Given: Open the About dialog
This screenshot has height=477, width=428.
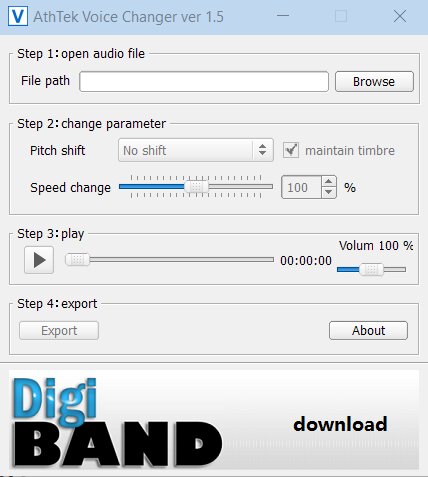Looking at the screenshot, I should click(x=368, y=331).
